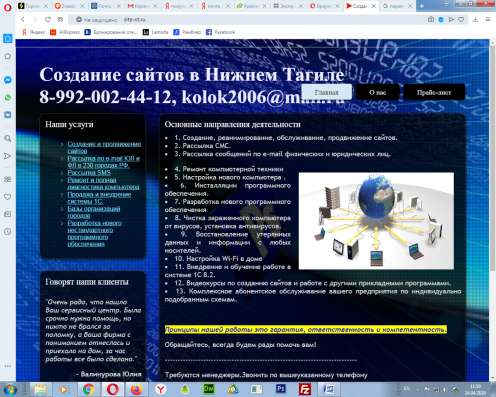Screen dimensions: 496x397
Task: Follow 'Ремонт и полная диагностика компьютера' link
Action: click(x=103, y=183)
